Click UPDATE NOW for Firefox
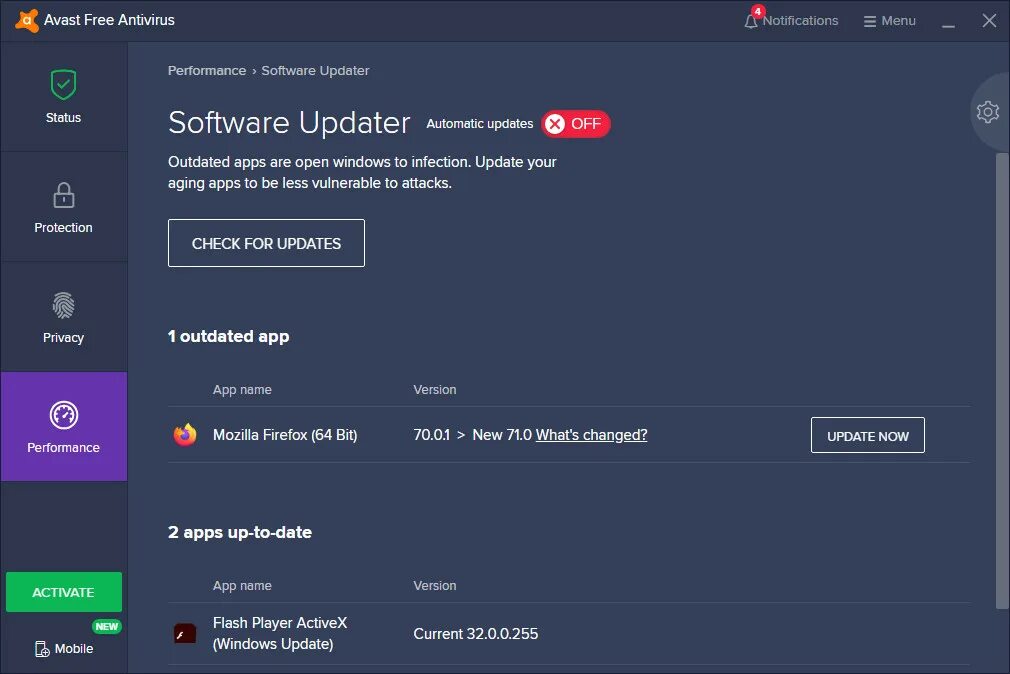The width and height of the screenshot is (1010, 674). (868, 435)
